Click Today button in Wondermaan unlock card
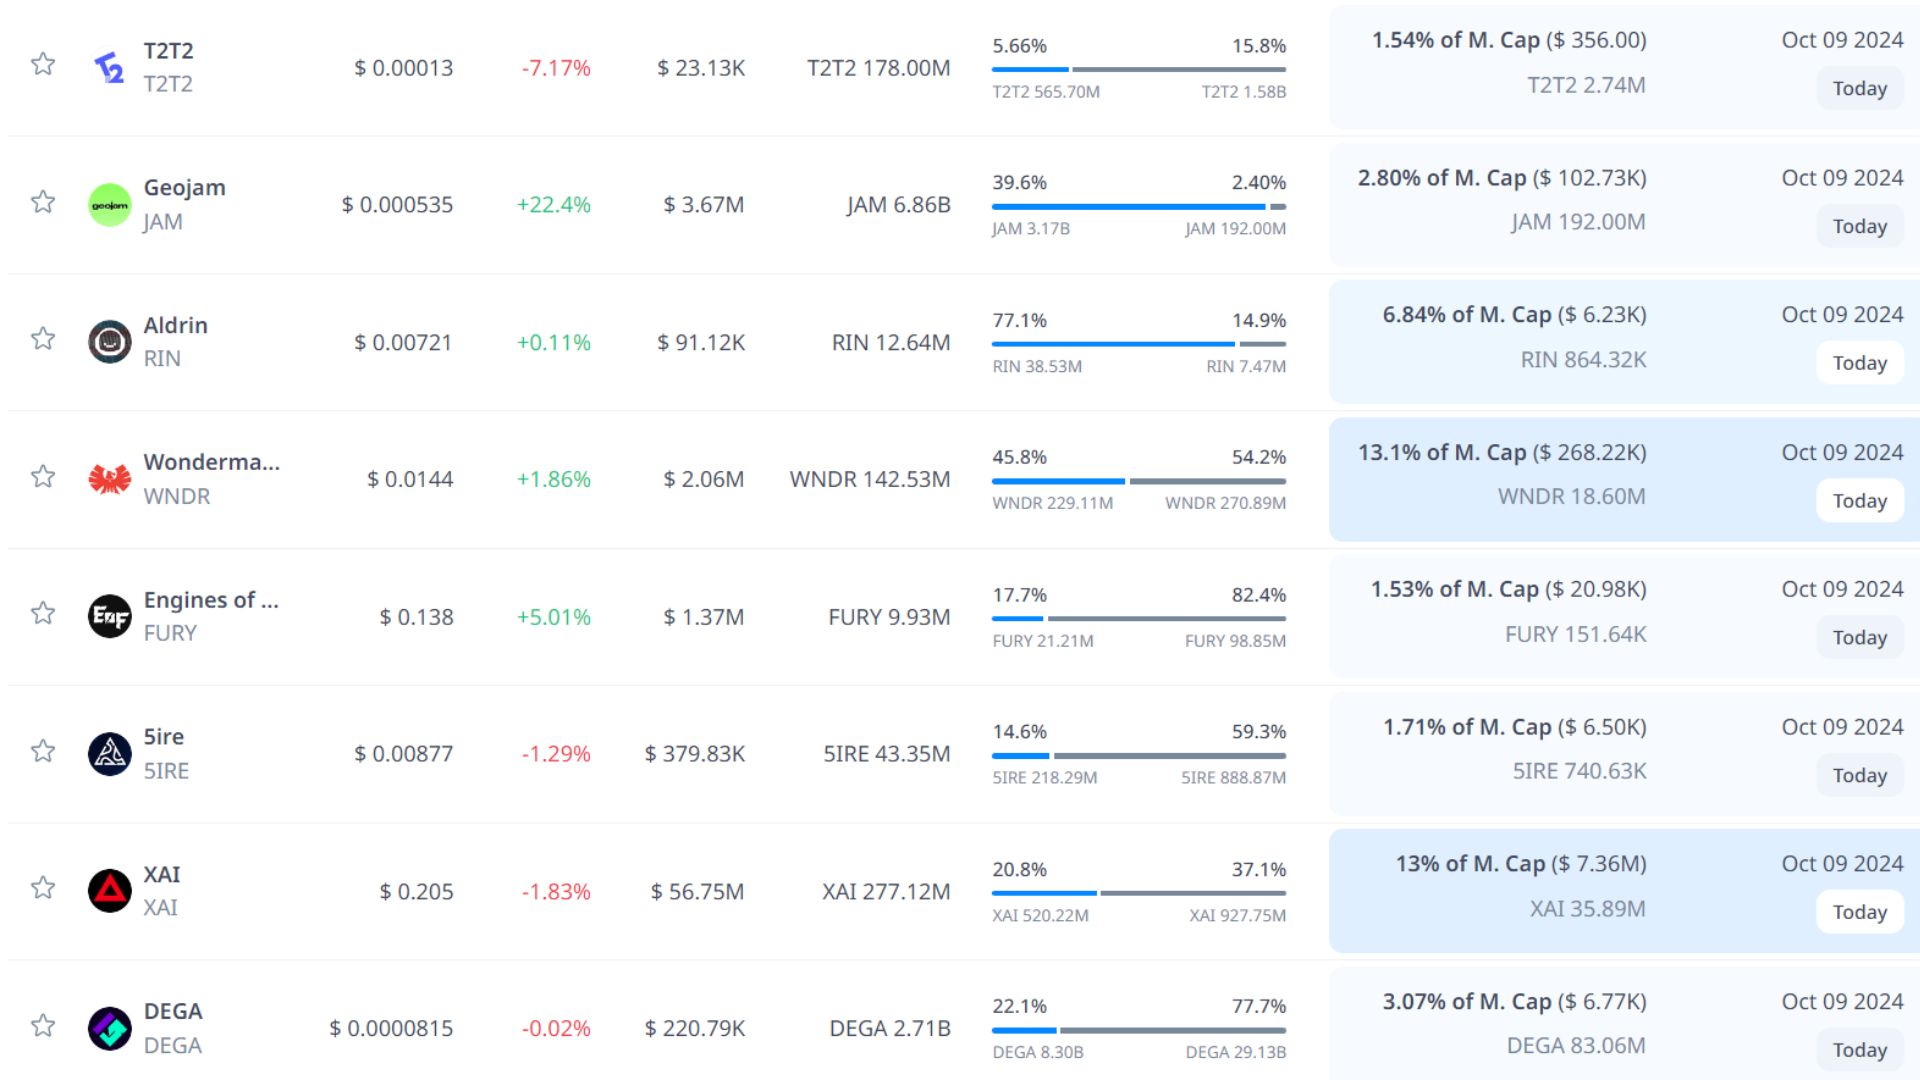 1859,501
